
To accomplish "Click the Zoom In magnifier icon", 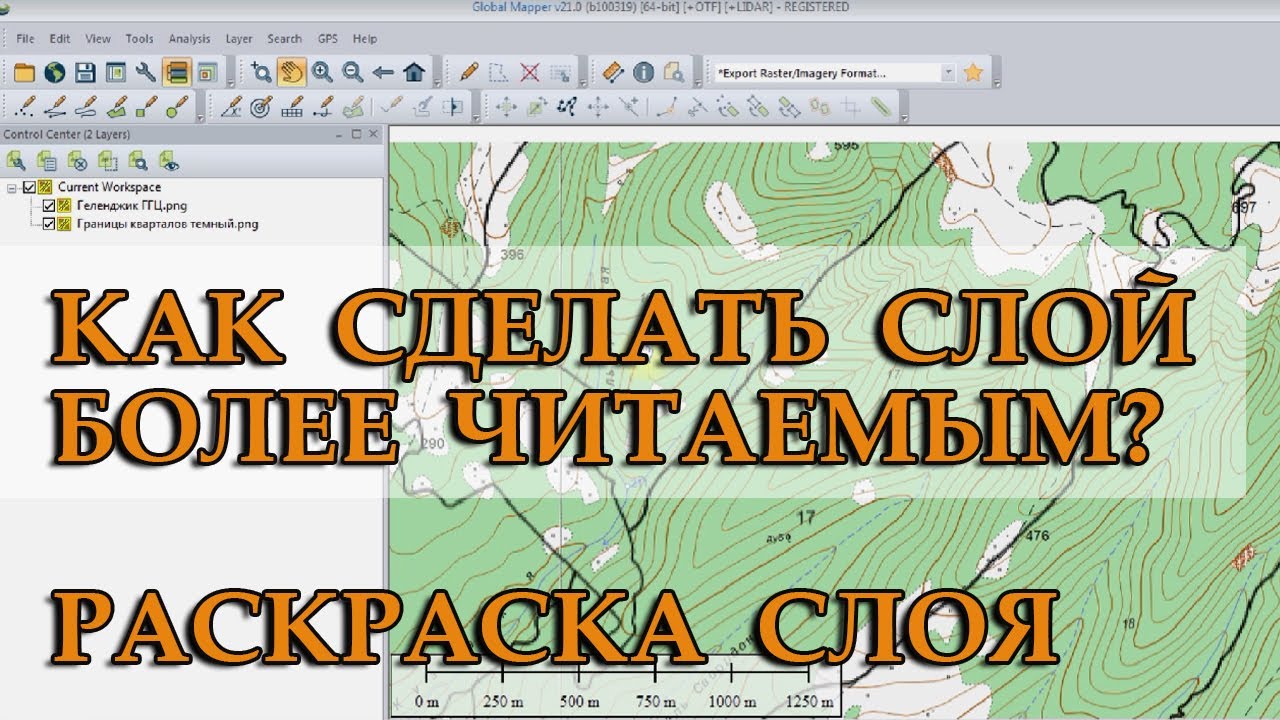I will 322,72.
